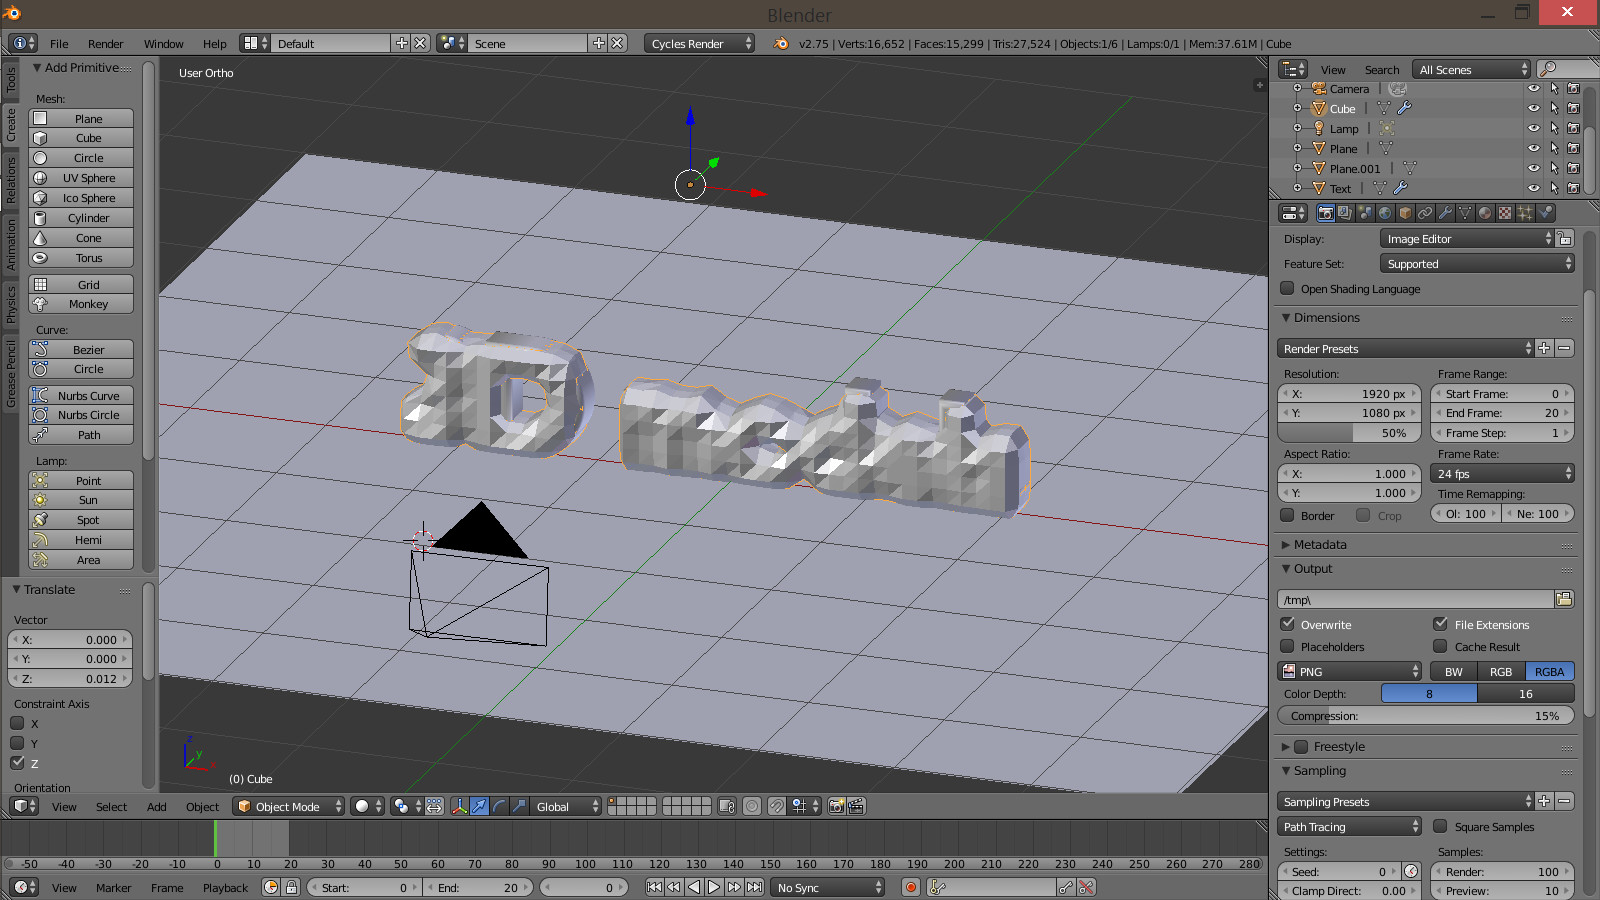Click the Cube modifier wrench icon in outliner
The image size is (1600, 900).
point(1404,108)
